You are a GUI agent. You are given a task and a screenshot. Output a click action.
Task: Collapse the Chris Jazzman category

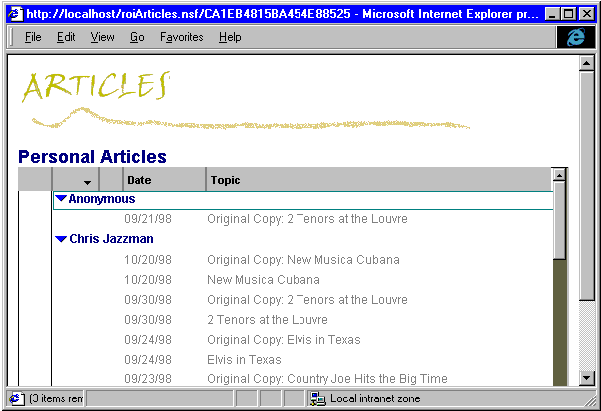(61, 239)
